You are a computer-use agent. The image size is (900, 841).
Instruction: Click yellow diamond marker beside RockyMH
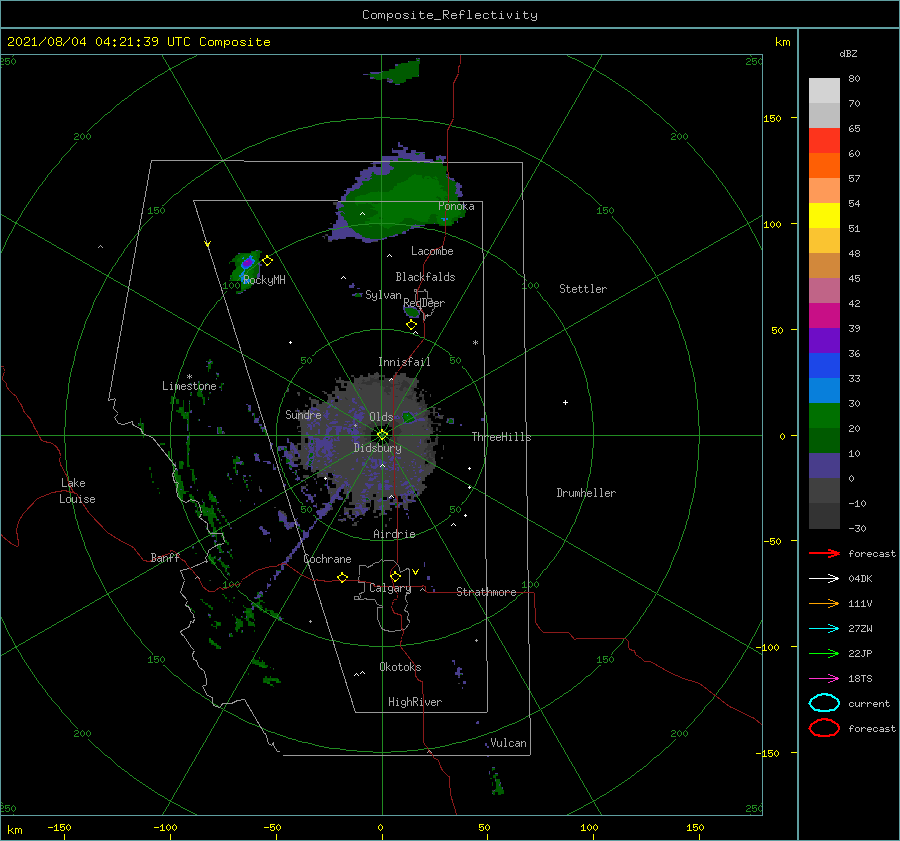tap(267, 261)
